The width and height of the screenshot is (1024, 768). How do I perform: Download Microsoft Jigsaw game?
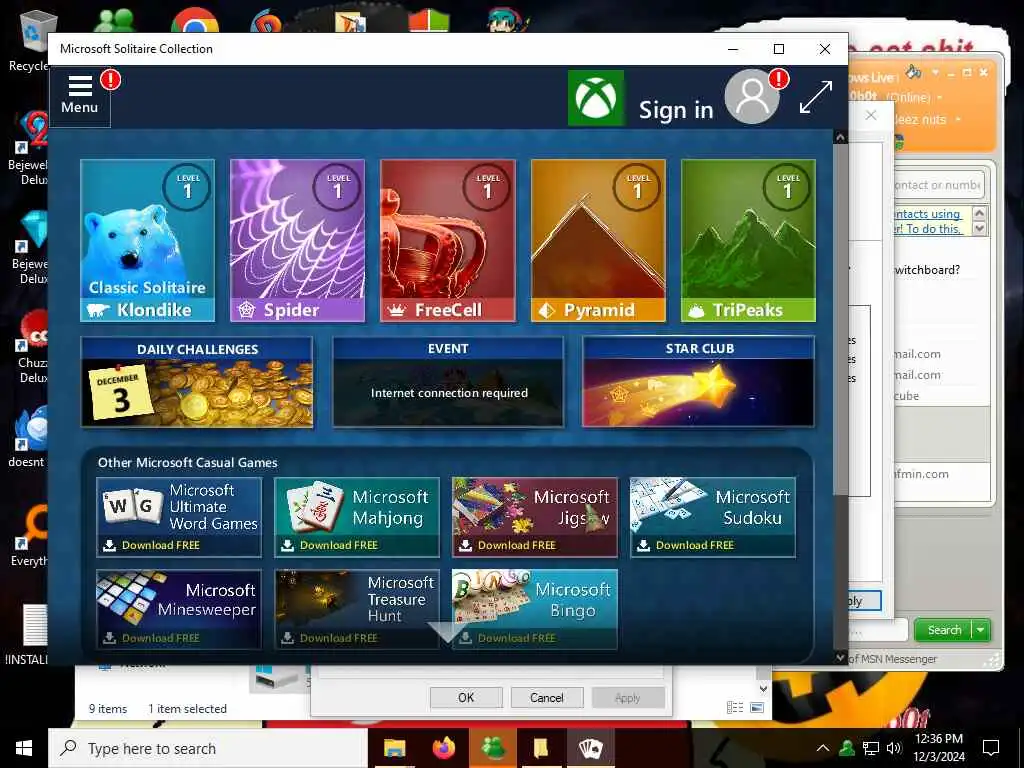534,517
